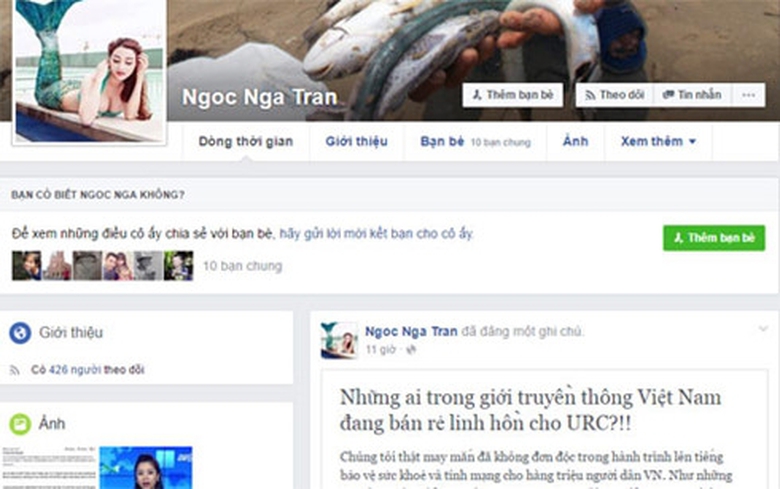Click the green Thêm bạn bè button
Image resolution: width=780 pixels, height=489 pixels.
(714, 238)
